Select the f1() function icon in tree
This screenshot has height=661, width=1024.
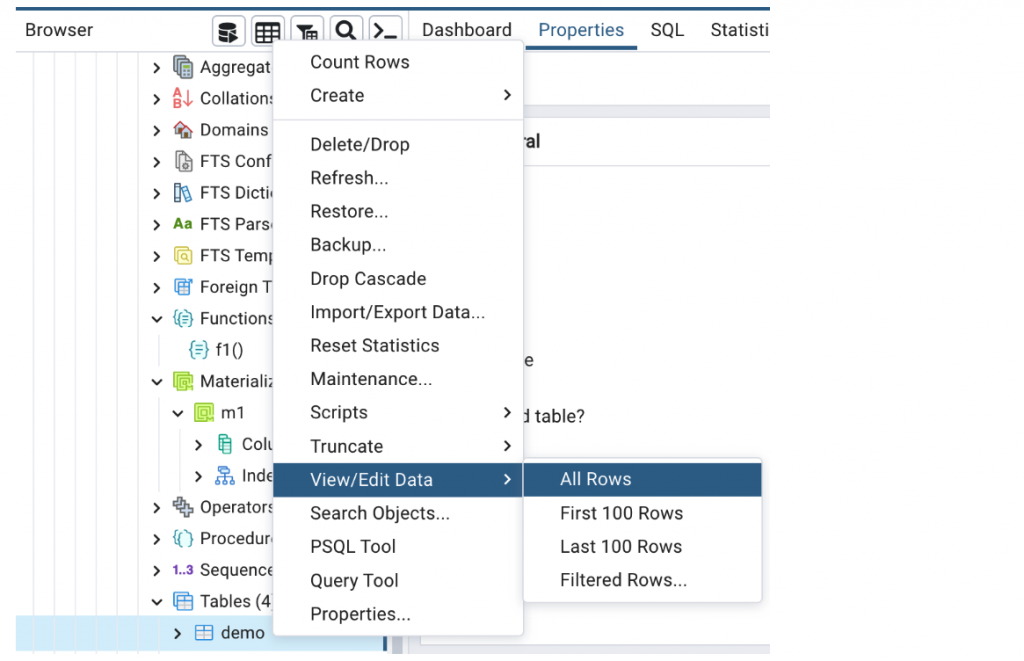tap(198, 350)
